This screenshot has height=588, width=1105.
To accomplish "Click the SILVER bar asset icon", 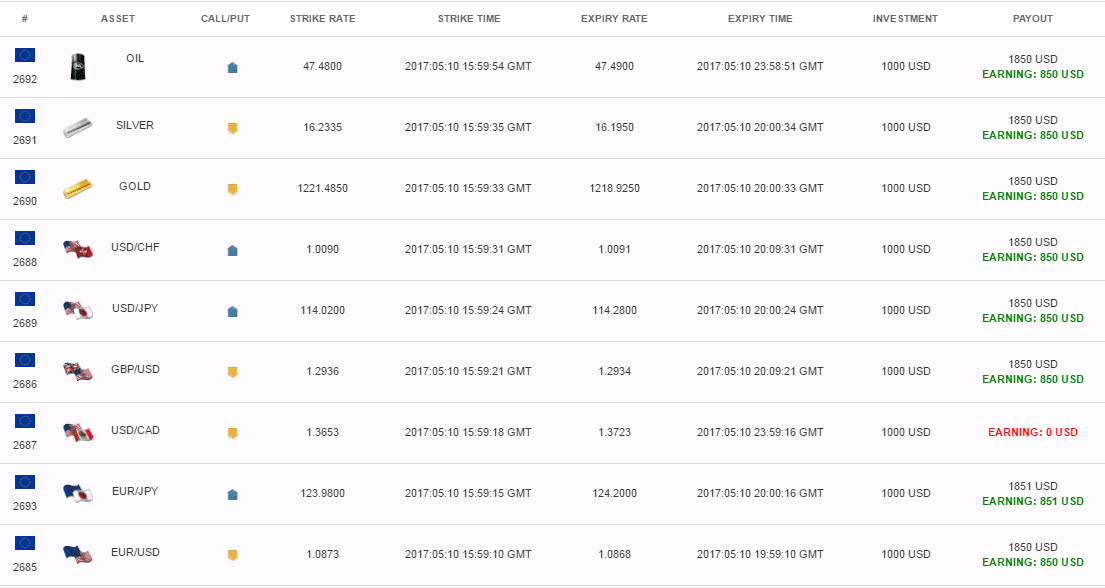I will tap(78, 128).
